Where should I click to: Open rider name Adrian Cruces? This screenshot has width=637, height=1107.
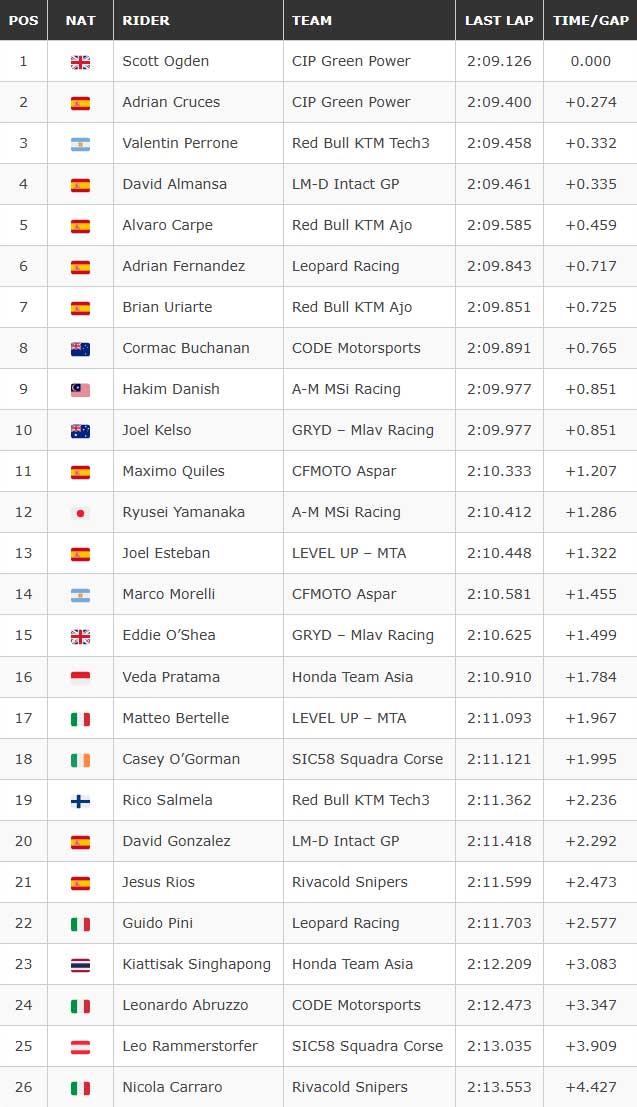(x=171, y=102)
